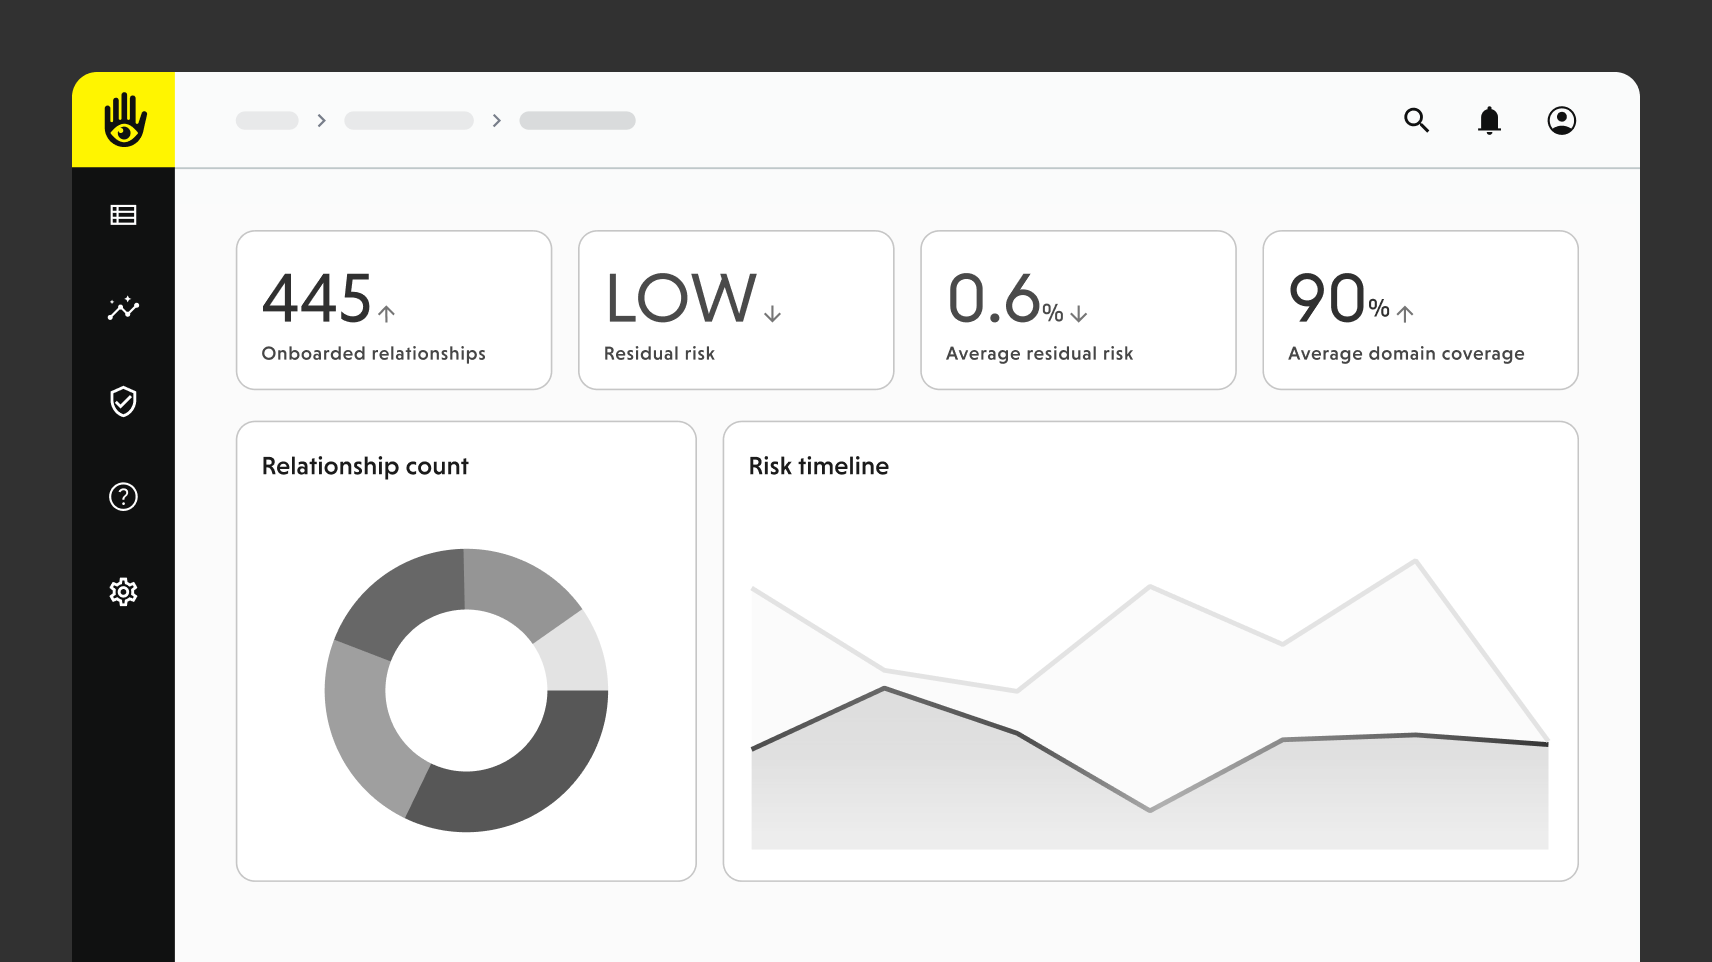Click the second breadcrumb chevron separator
This screenshot has height=962, width=1712.
pyautogui.click(x=496, y=120)
